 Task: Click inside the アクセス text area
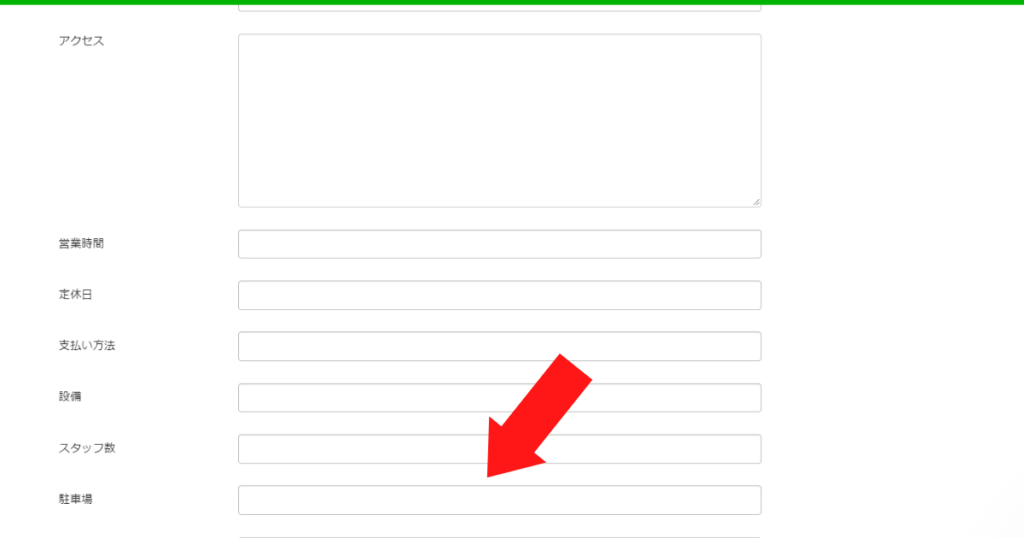pos(500,121)
